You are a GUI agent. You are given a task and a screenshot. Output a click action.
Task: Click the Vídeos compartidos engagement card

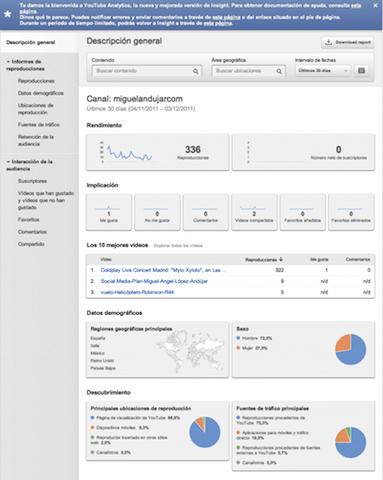click(254, 212)
